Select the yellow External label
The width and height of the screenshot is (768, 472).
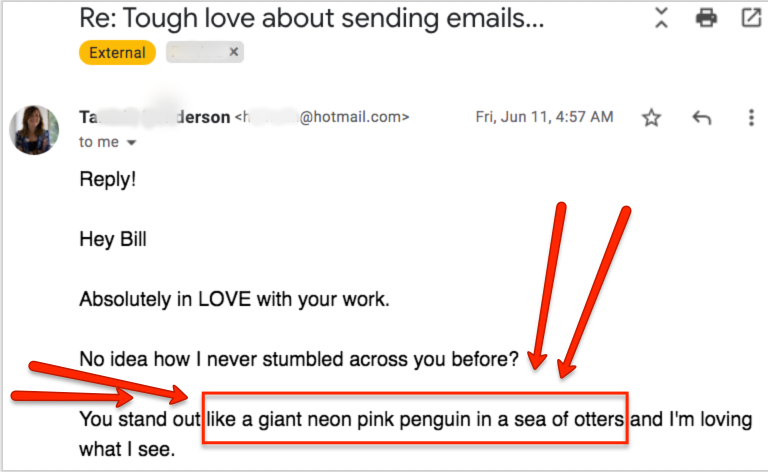(117, 52)
